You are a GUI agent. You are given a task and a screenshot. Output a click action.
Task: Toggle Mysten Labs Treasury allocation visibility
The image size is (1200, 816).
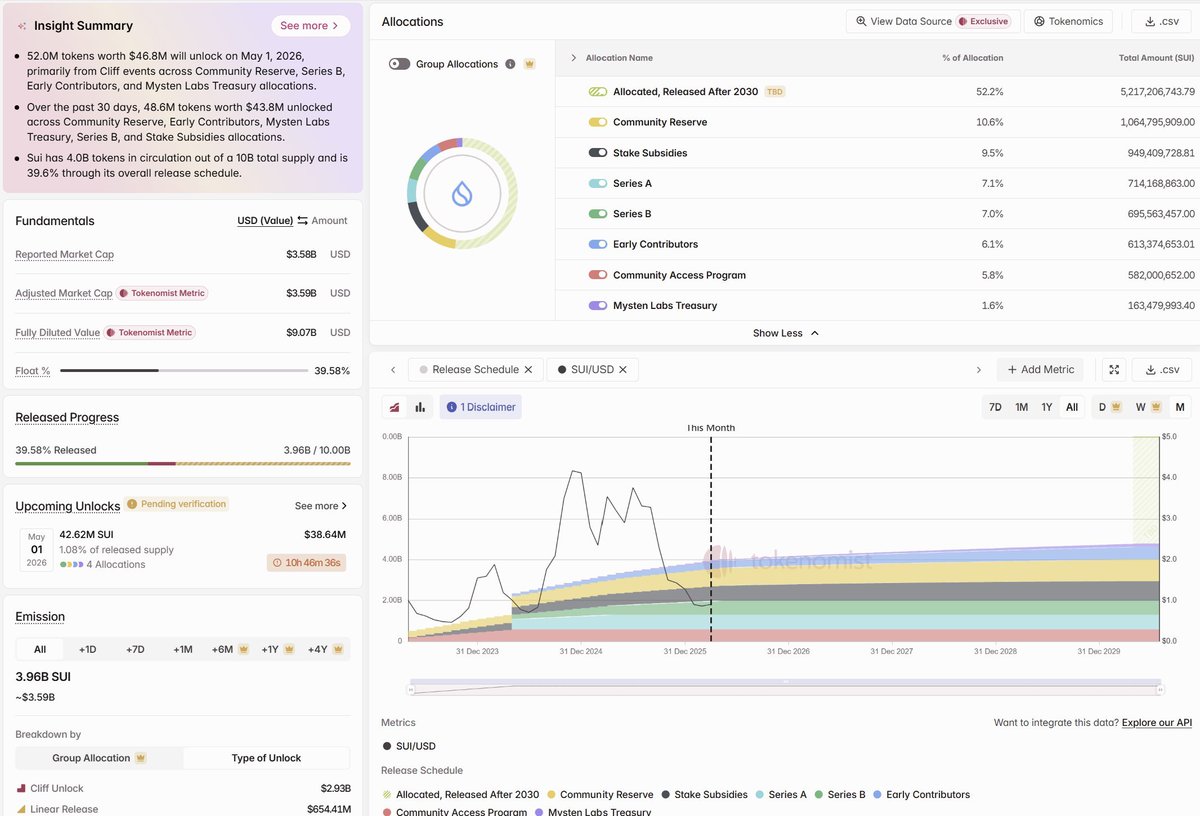point(598,306)
